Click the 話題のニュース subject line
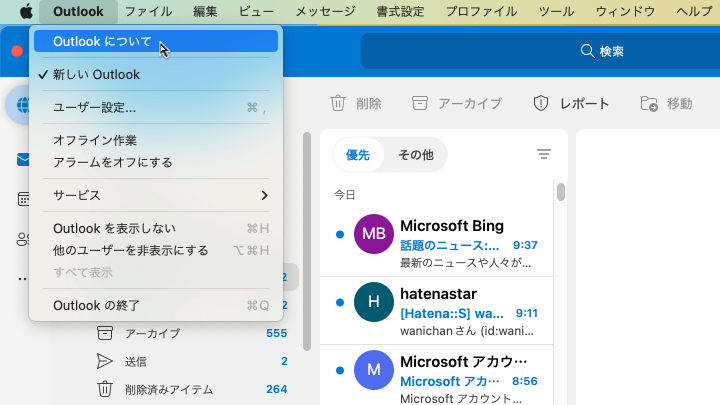This screenshot has width=720, height=405. (x=450, y=246)
